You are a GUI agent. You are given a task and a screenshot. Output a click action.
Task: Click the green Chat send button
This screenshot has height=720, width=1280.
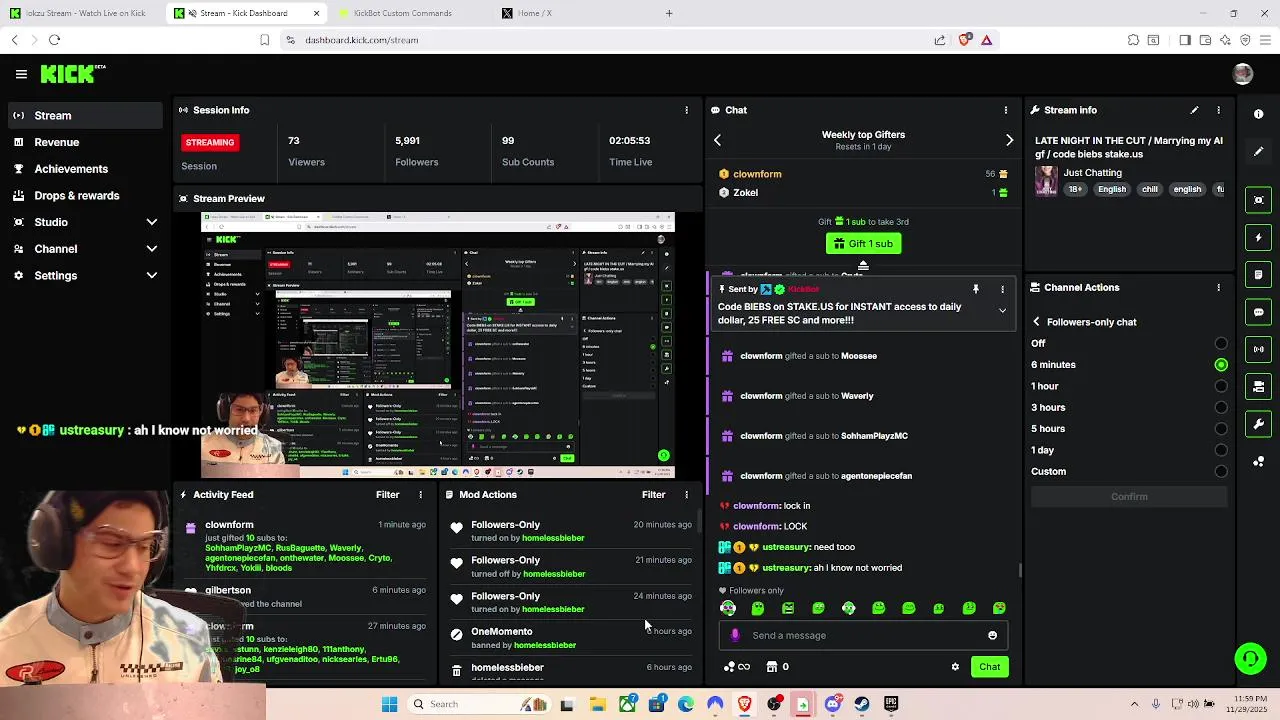[989, 667]
